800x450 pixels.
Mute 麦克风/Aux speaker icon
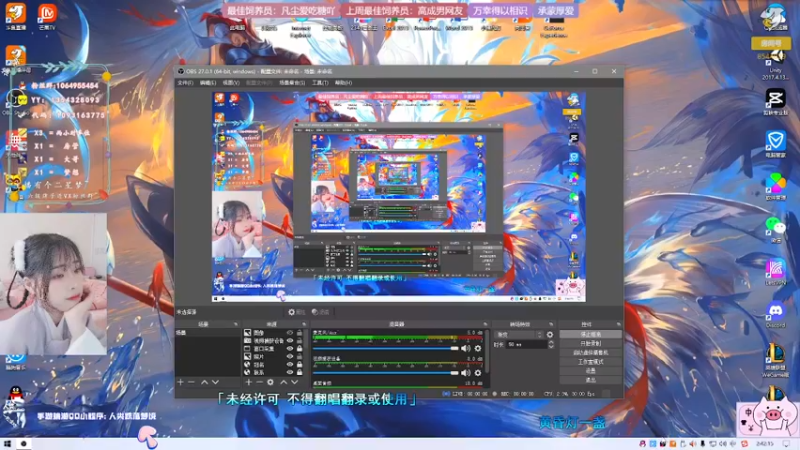[x=465, y=348]
